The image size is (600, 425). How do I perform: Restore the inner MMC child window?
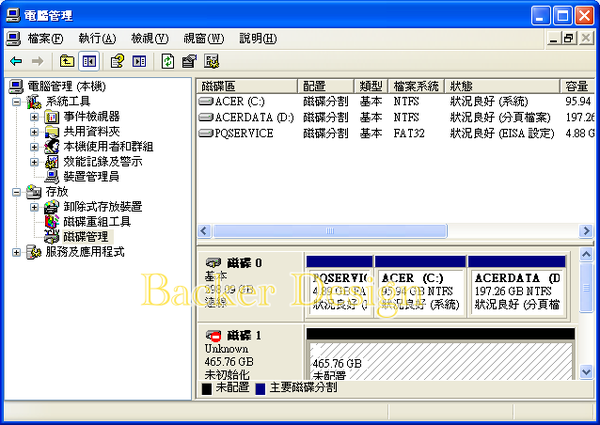569,38
